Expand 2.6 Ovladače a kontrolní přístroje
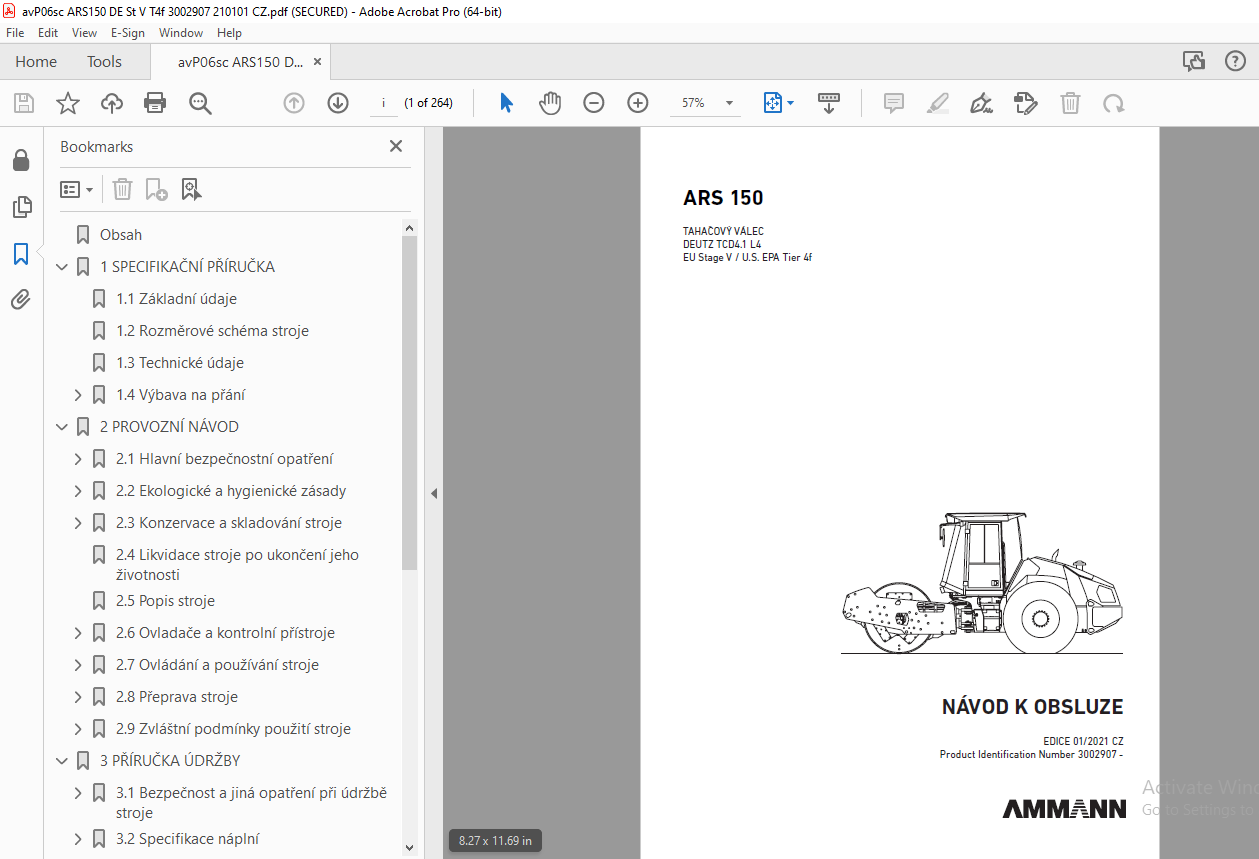Screen dimensions: 1259x859 (x=78, y=633)
